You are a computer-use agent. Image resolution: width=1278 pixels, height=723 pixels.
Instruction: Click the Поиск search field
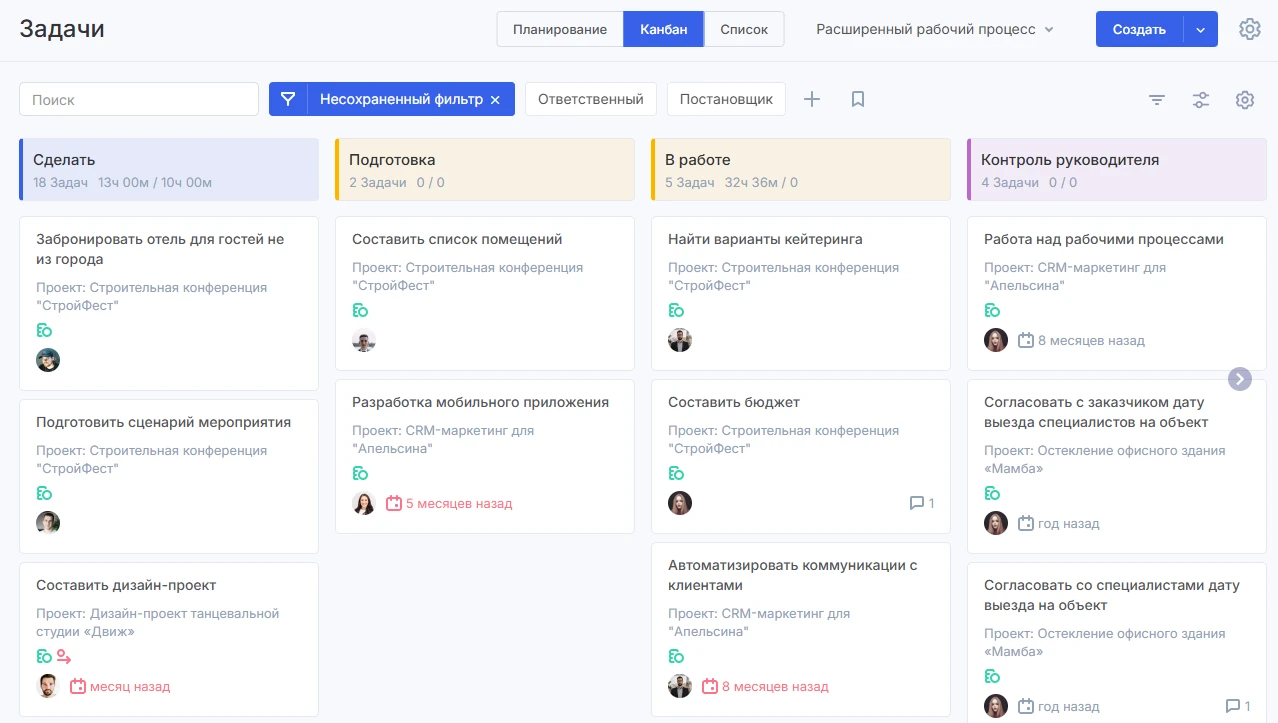click(x=139, y=99)
